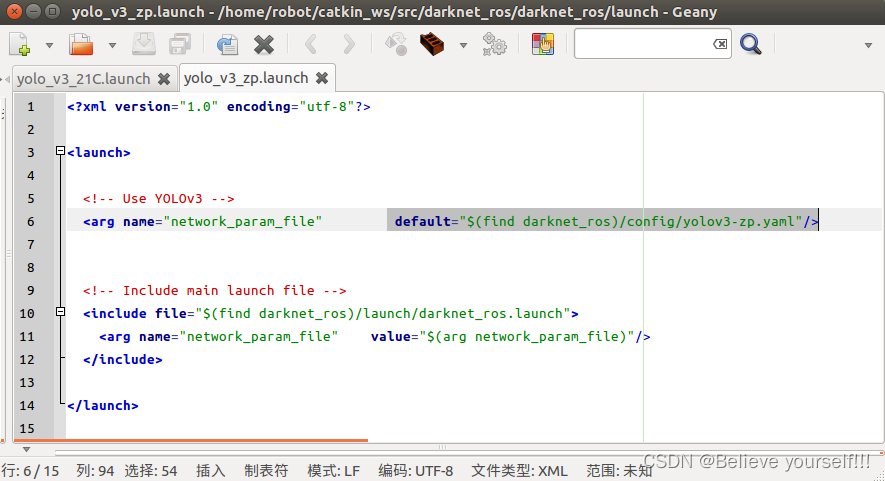The height and width of the screenshot is (481, 885).
Task: Click 'network_param_file' on line 6
Action: 243,221
